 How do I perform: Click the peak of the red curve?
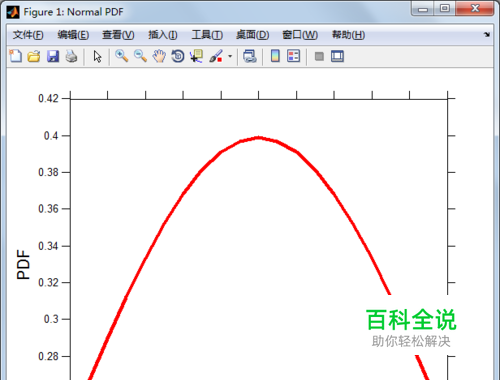pos(259,138)
